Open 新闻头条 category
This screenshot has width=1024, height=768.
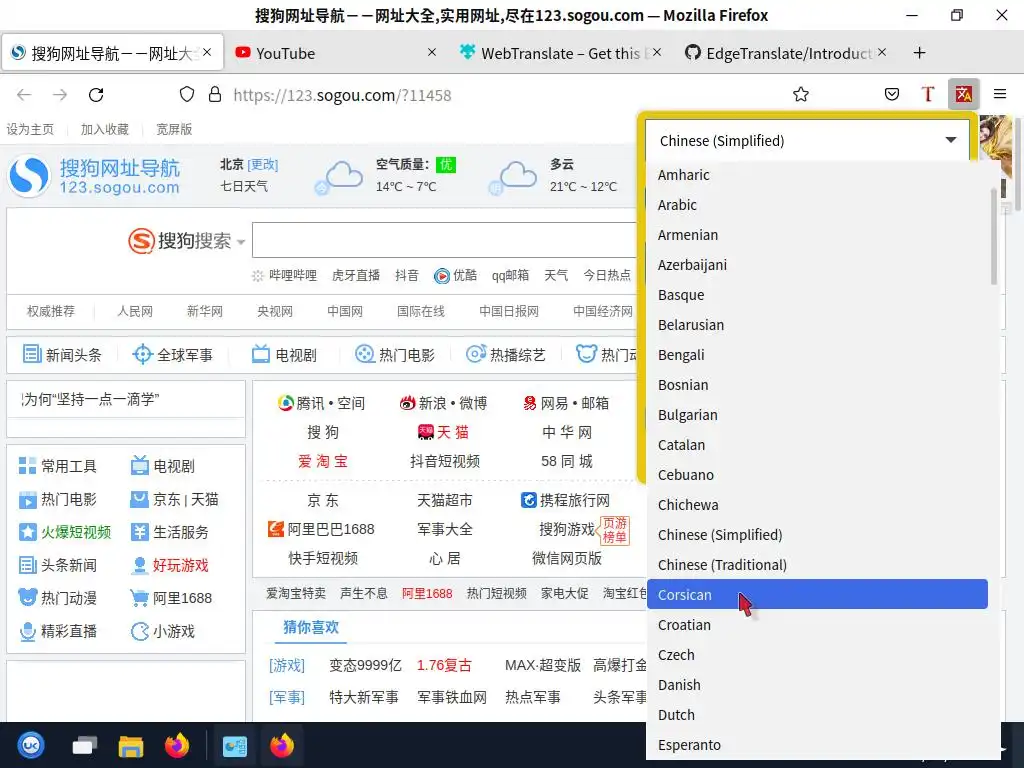coord(63,355)
